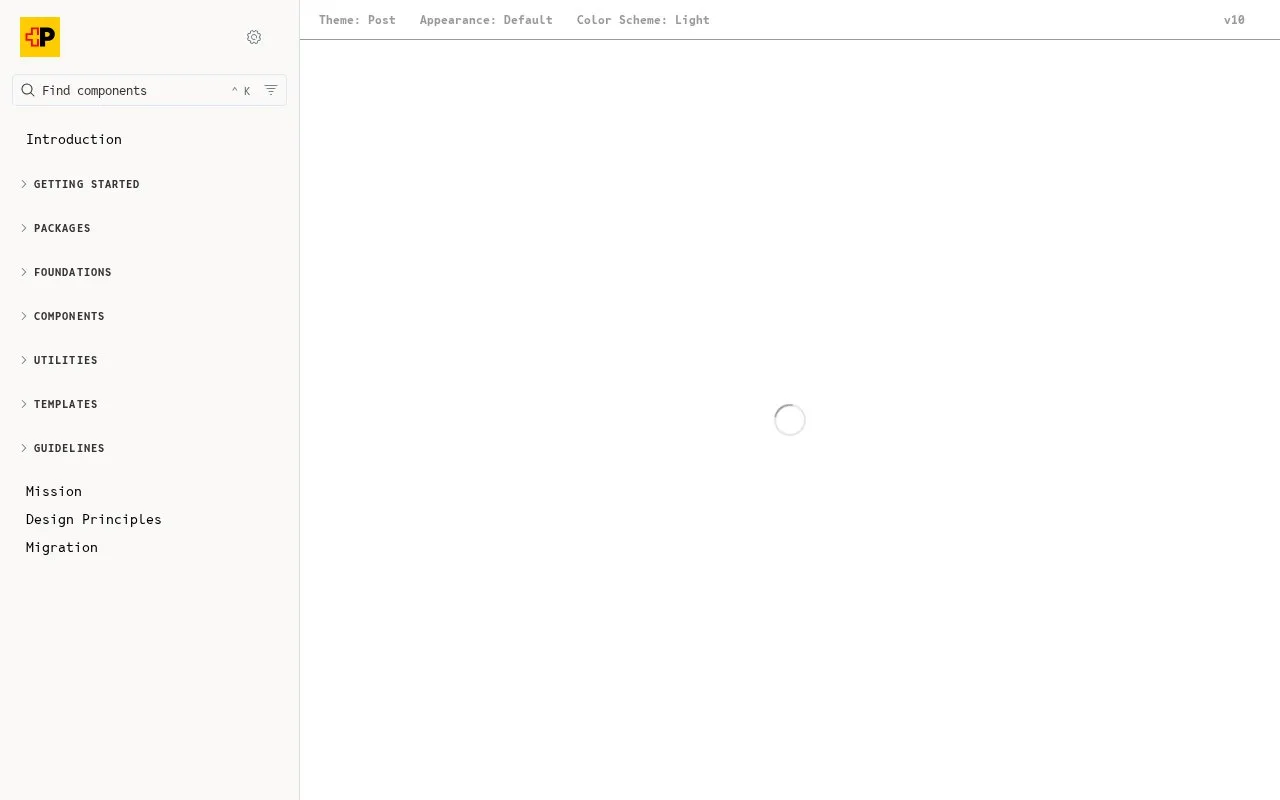The height and width of the screenshot is (800, 1280).
Task: Open the Mission page
Action: click(x=54, y=491)
